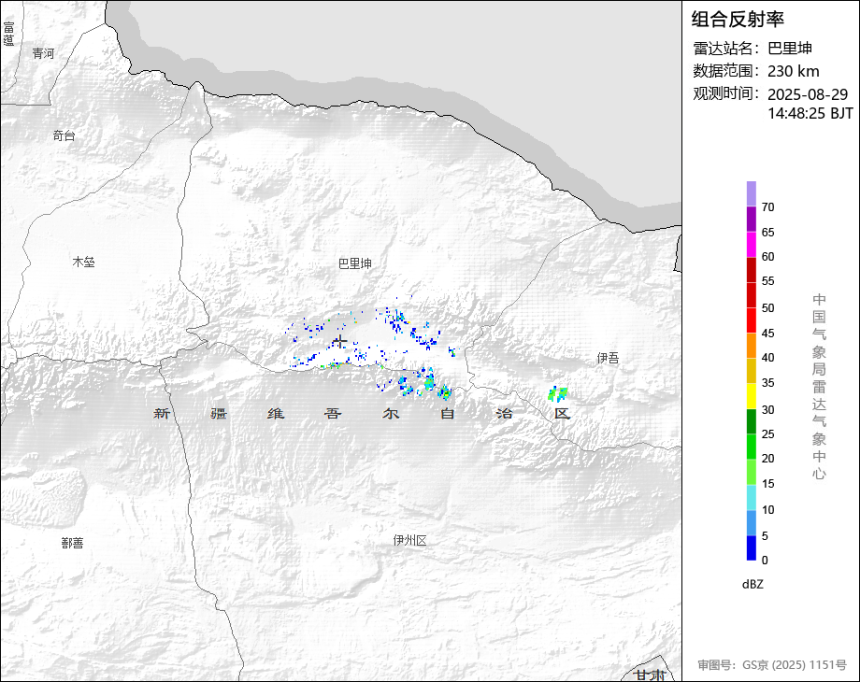Image resolution: width=860 pixels, height=682 pixels.
Task: Pick the light blue 5–10 dBZ swatch
Action: pyautogui.click(x=751, y=522)
